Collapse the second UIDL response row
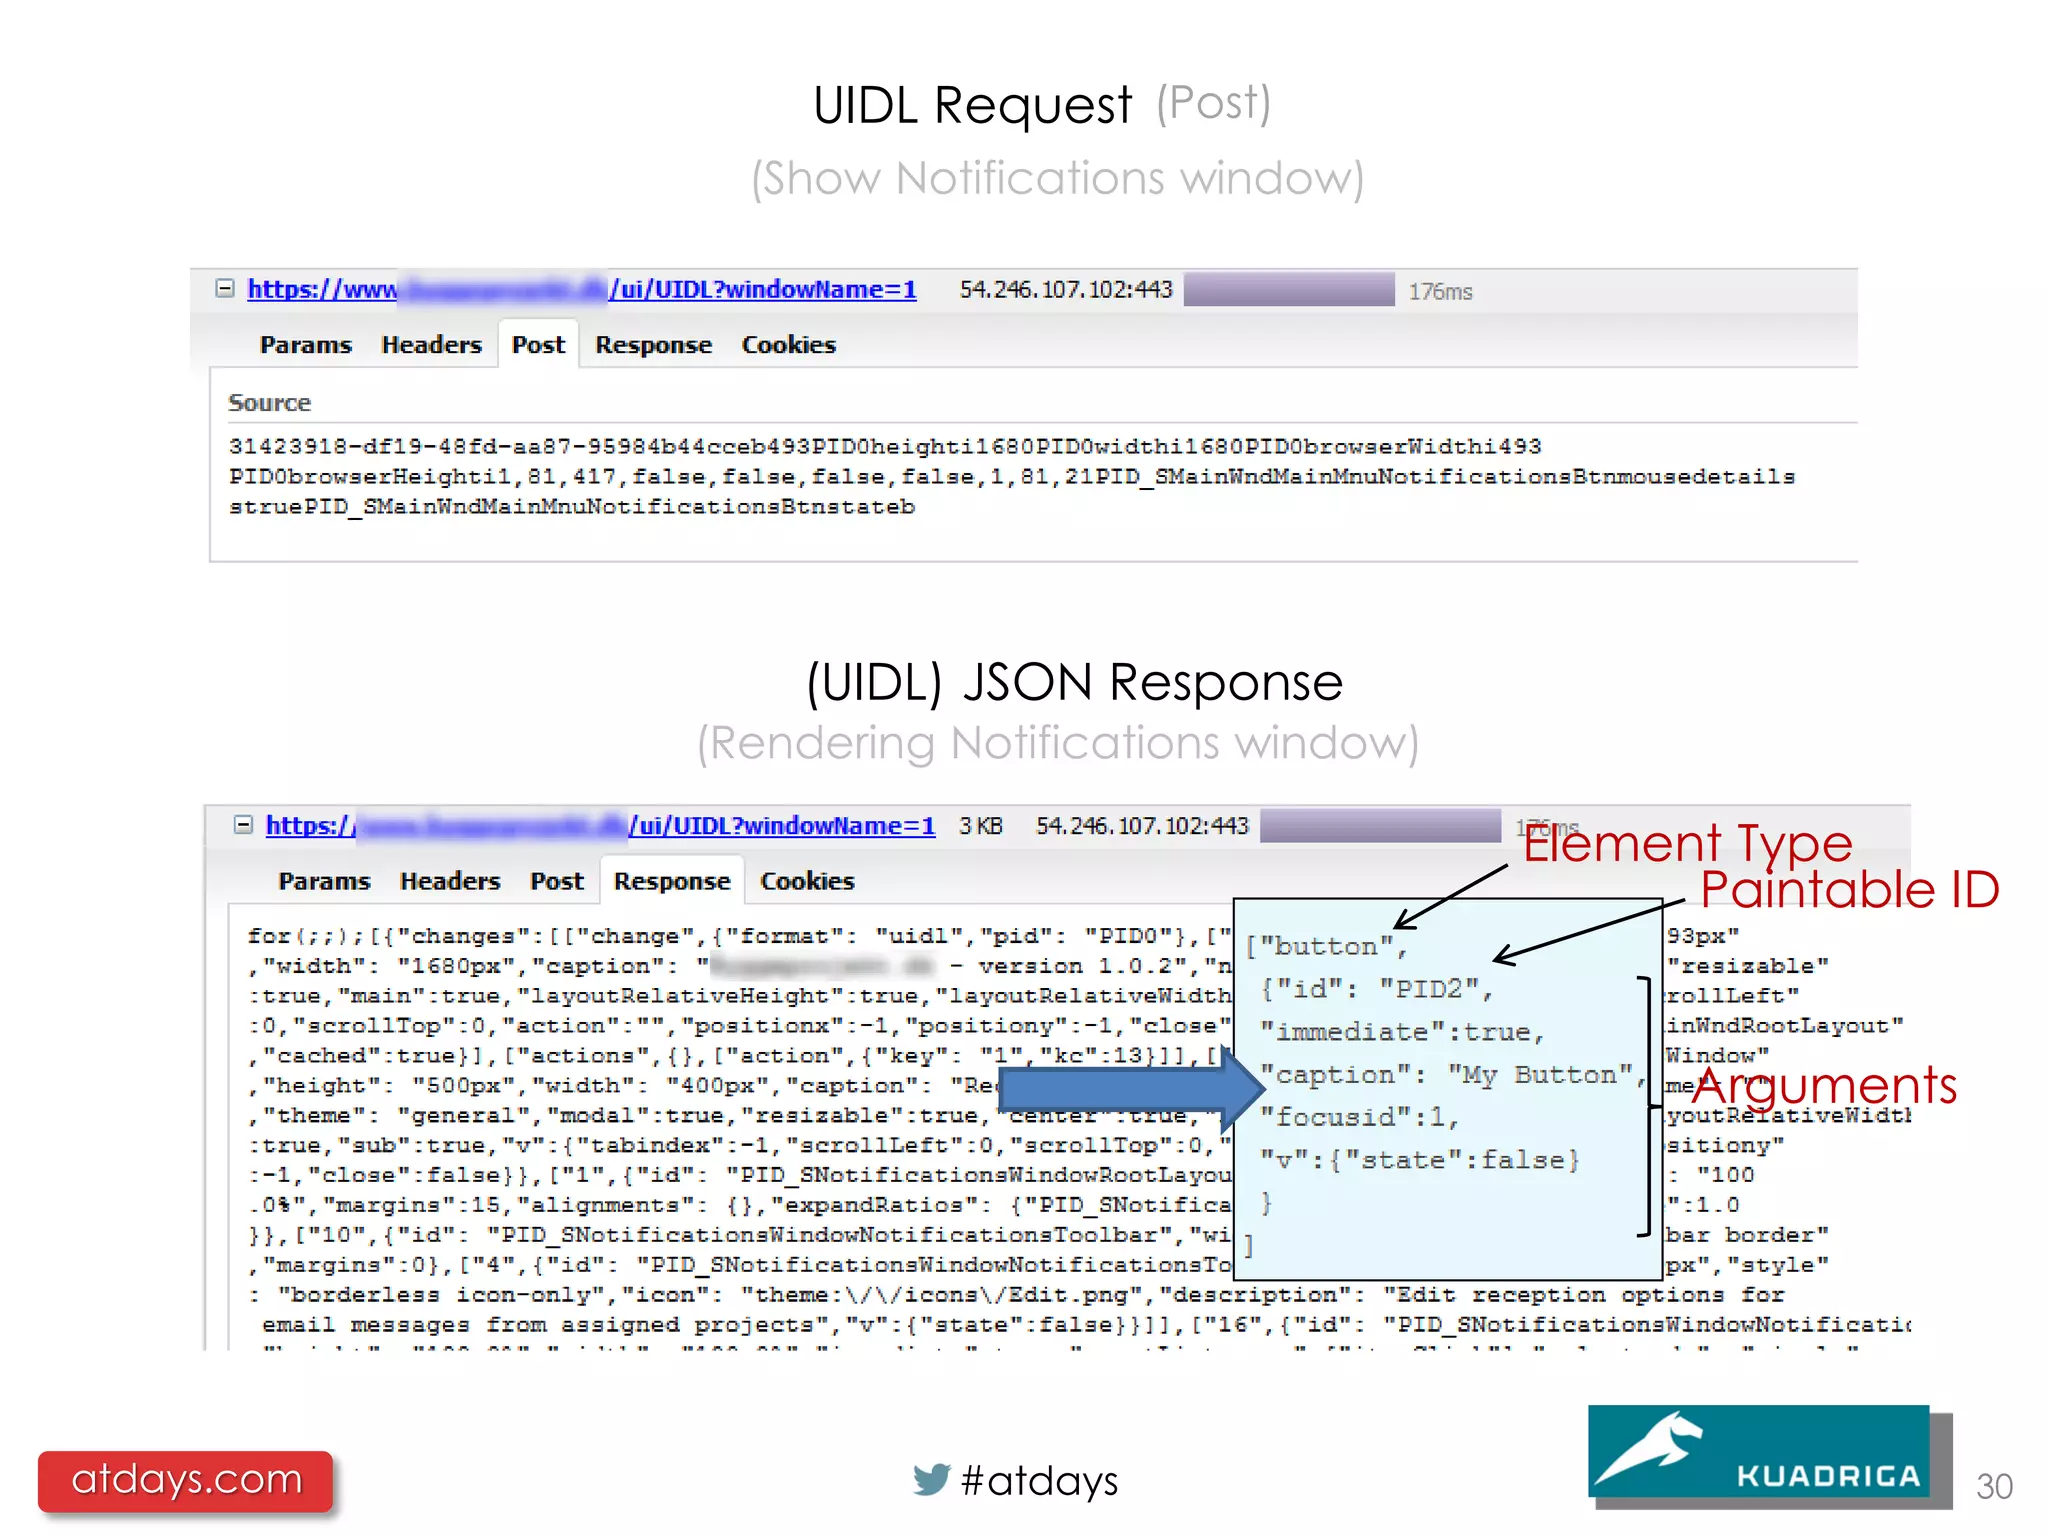The width and height of the screenshot is (2048, 1536). 243,825
